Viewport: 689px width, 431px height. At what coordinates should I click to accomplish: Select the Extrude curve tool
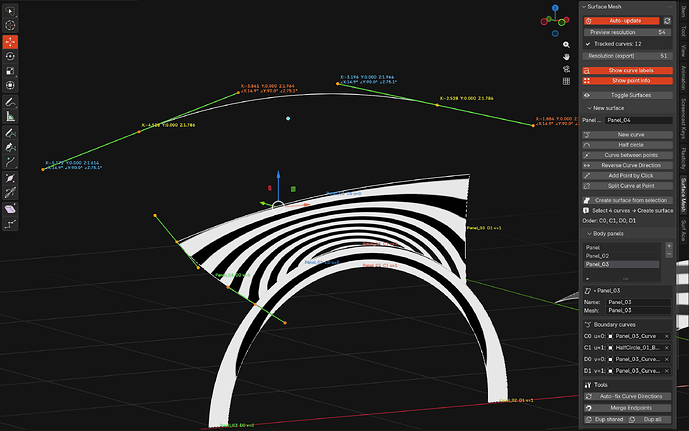point(10,162)
